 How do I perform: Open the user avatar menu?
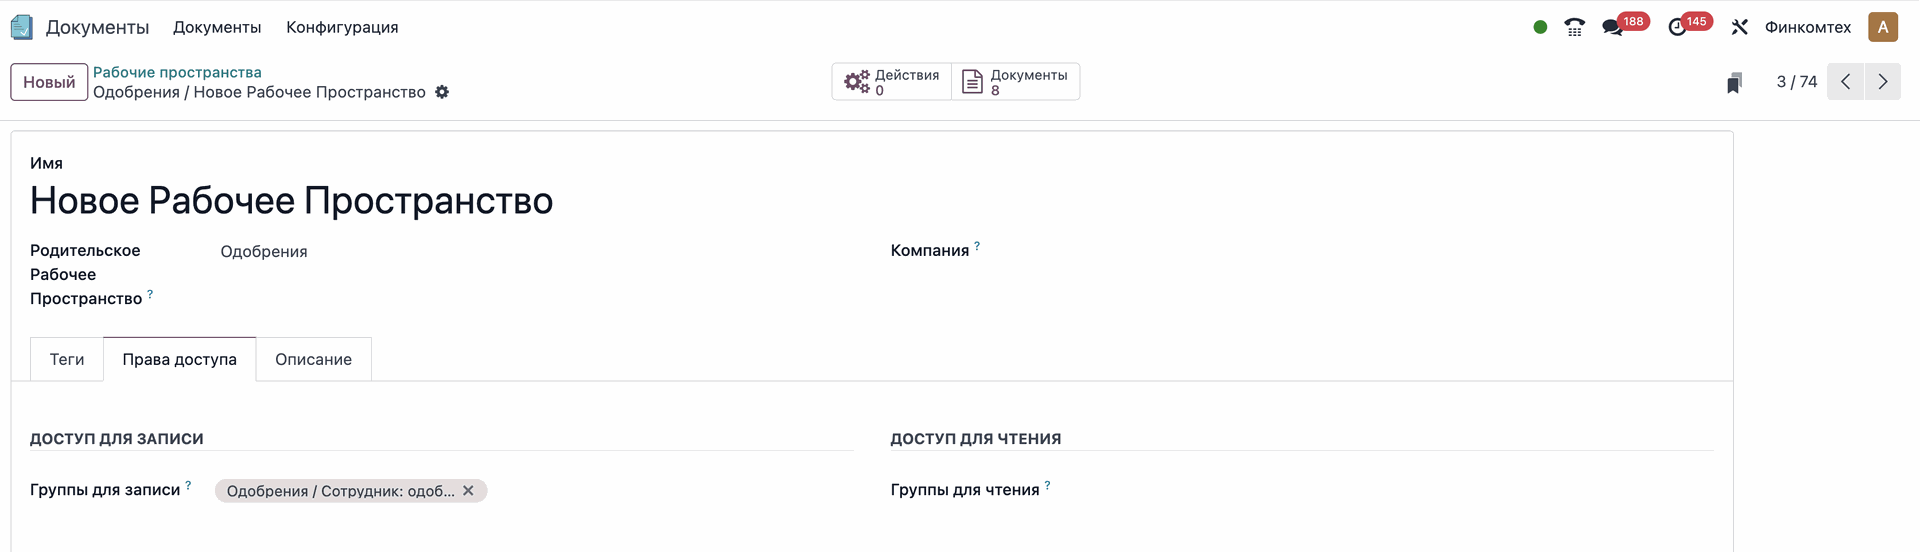tap(1883, 27)
